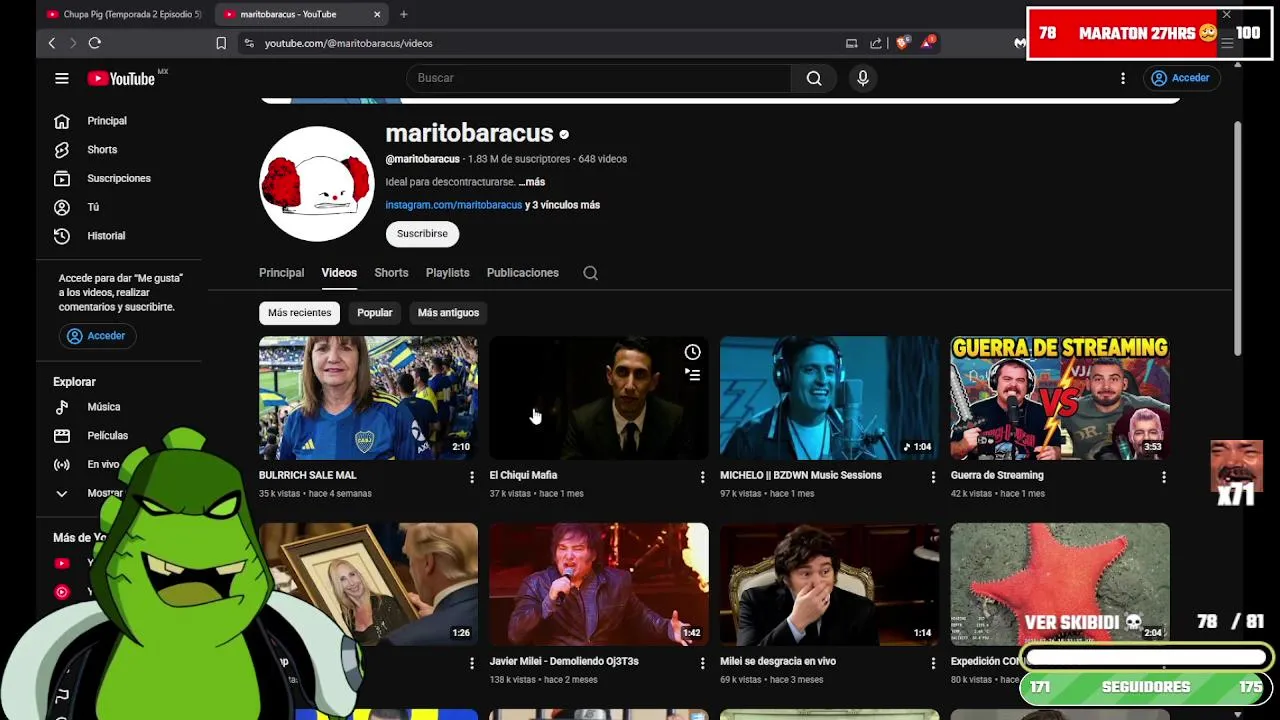
Task: Go back with browser back arrow
Action: 52,43
